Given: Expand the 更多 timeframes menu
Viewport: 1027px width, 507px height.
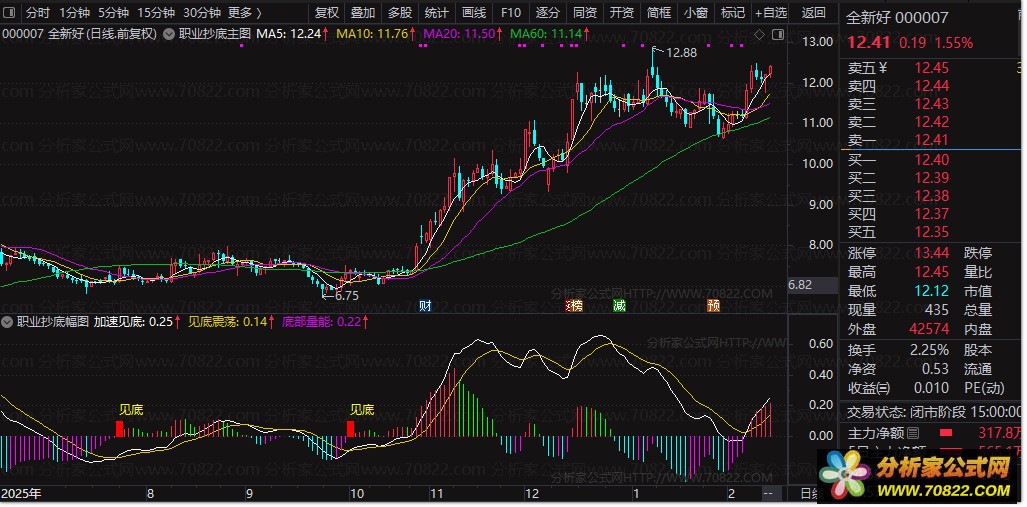Looking at the screenshot, I should coord(244,13).
